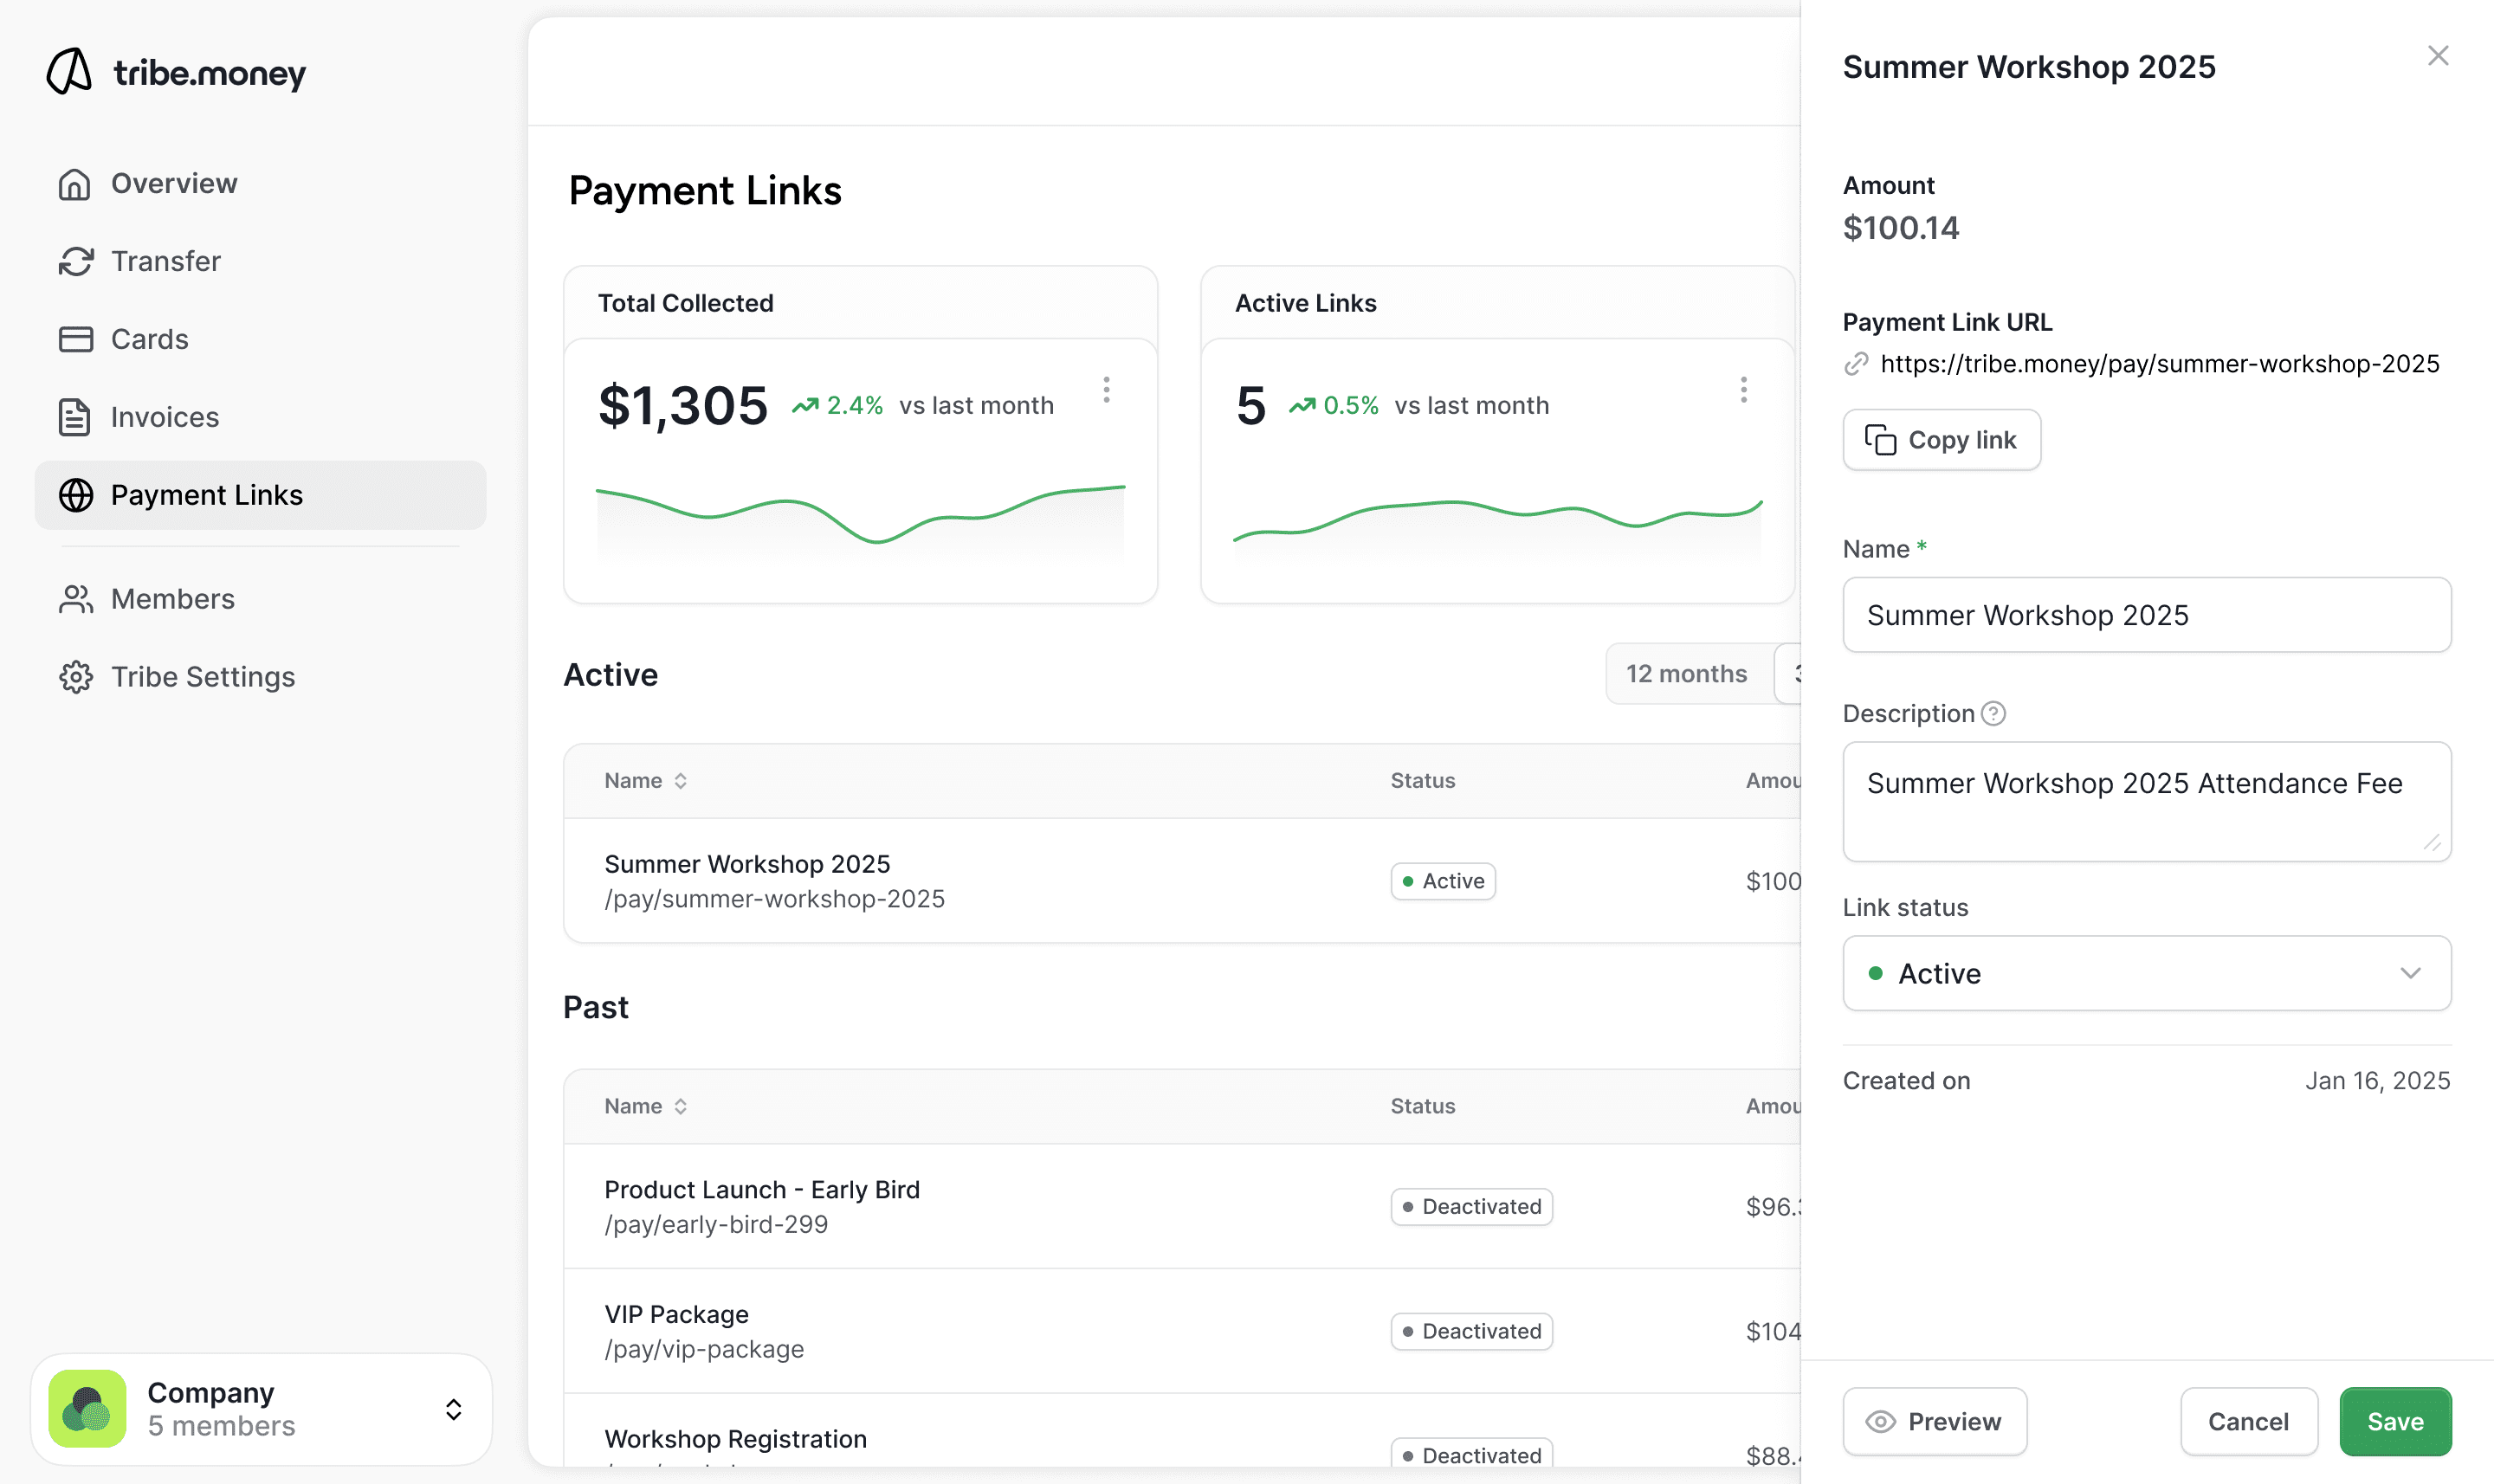Click the Cards sidebar icon
The image size is (2494, 1484).
(x=76, y=340)
